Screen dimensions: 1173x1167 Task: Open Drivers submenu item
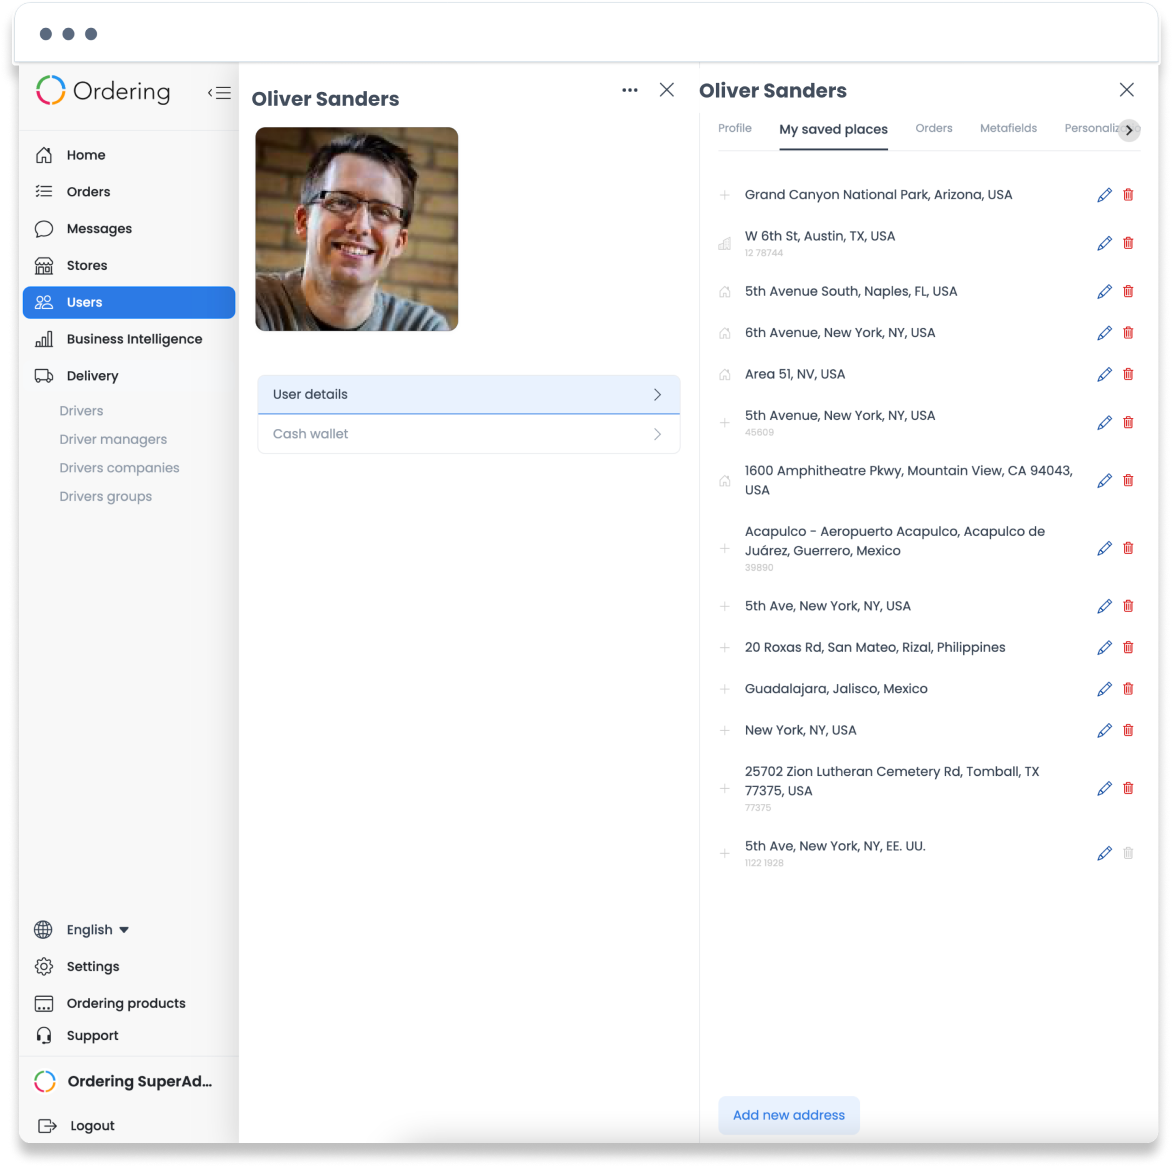click(81, 411)
